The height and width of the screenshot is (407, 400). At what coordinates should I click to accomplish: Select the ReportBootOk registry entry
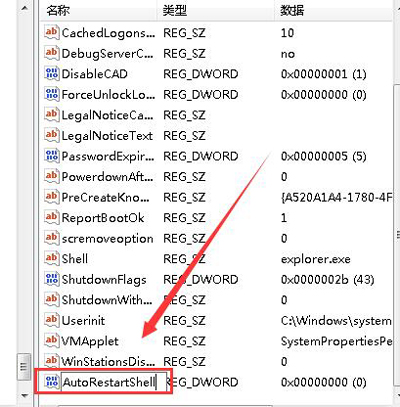[103, 218]
